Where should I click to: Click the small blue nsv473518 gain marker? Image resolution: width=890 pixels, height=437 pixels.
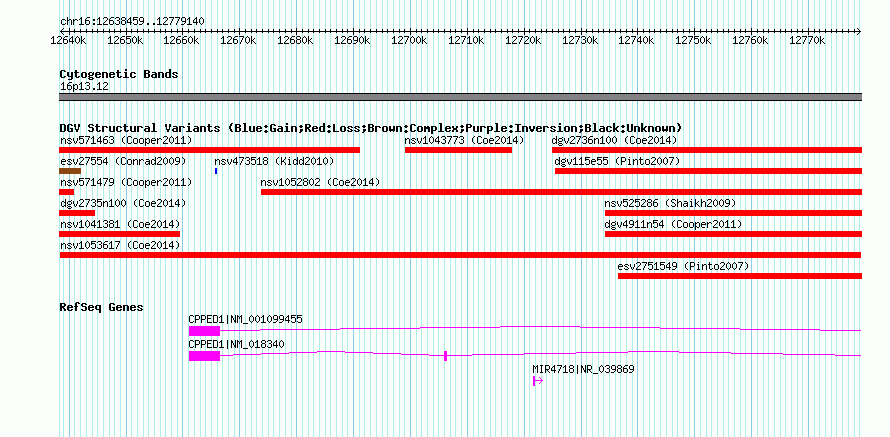tap(216, 171)
